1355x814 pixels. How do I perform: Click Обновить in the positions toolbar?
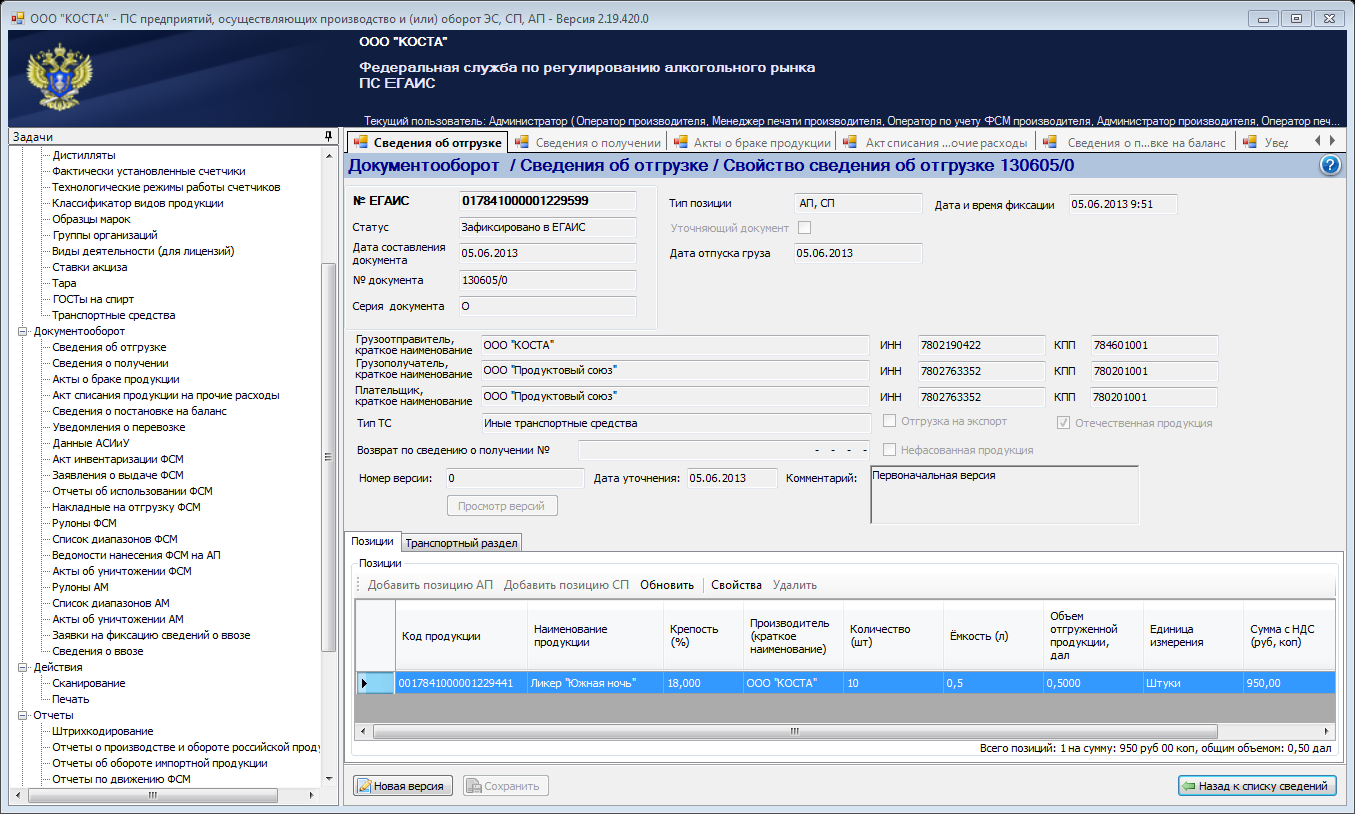[x=667, y=585]
